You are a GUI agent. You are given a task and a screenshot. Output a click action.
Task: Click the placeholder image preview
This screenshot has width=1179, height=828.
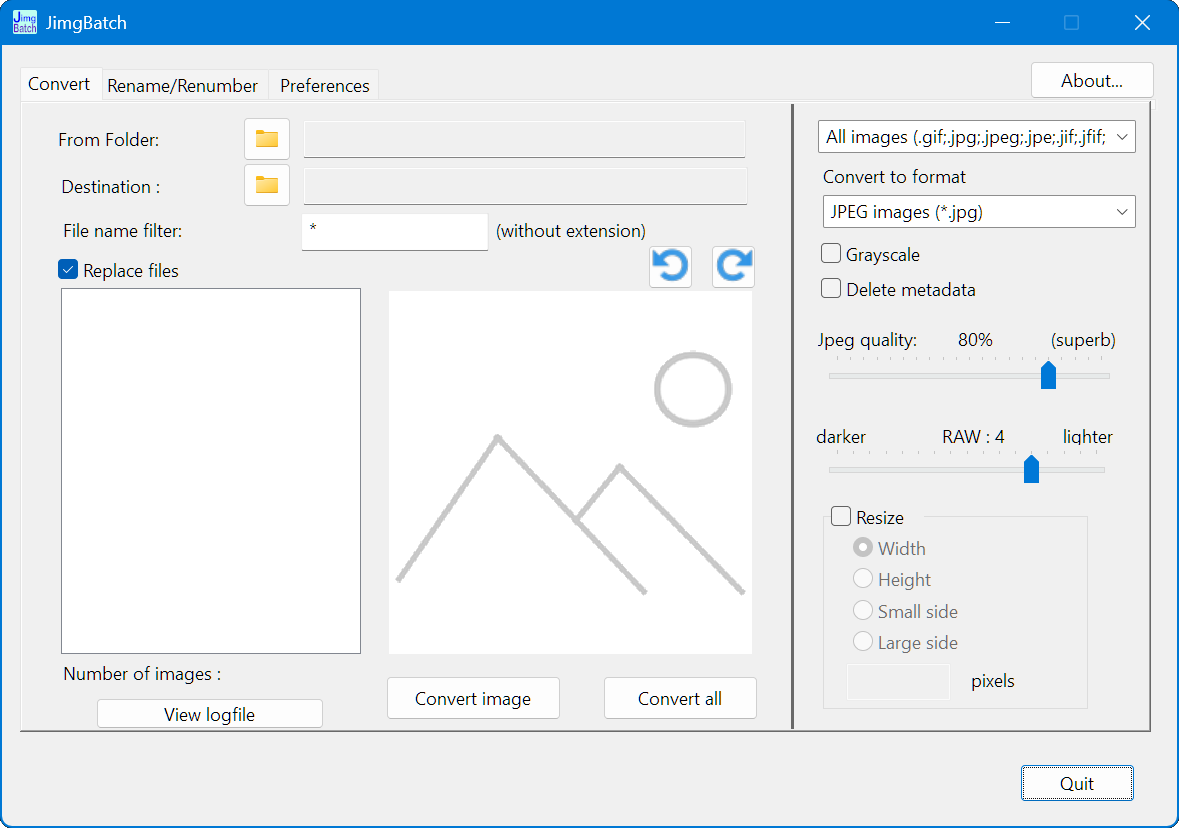[x=570, y=472]
